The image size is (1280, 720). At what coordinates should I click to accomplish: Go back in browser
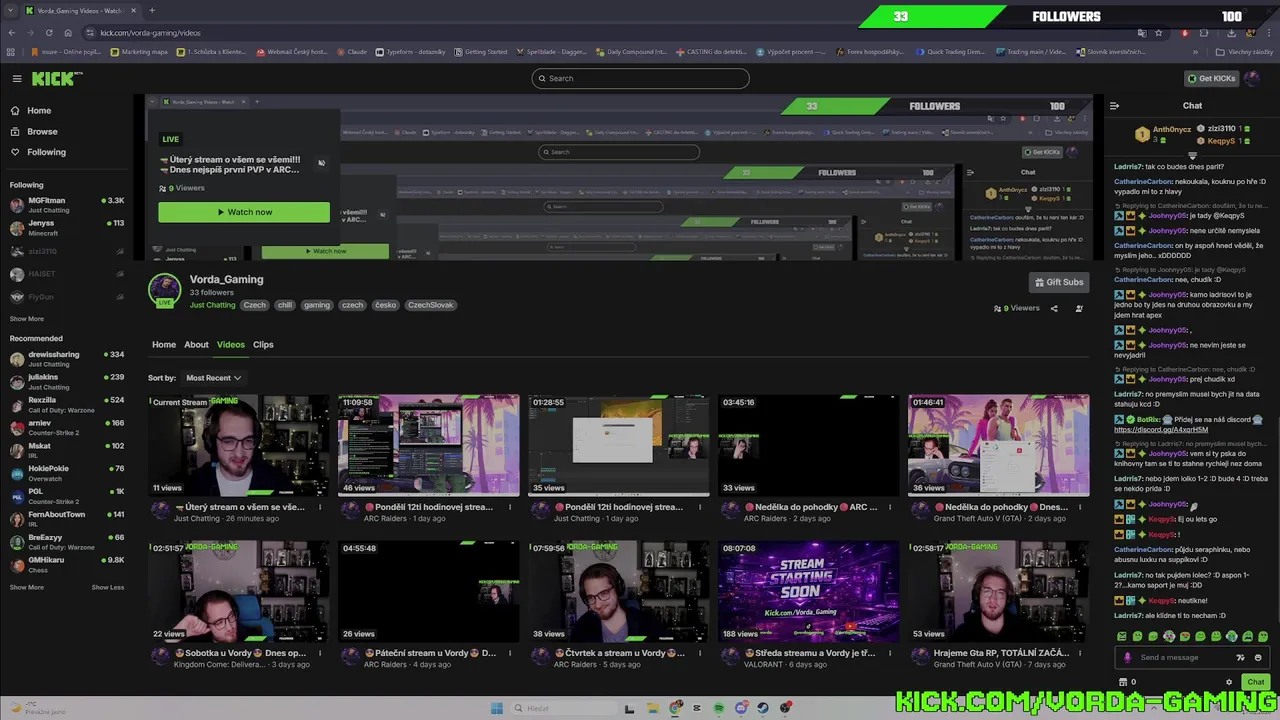click(11, 32)
